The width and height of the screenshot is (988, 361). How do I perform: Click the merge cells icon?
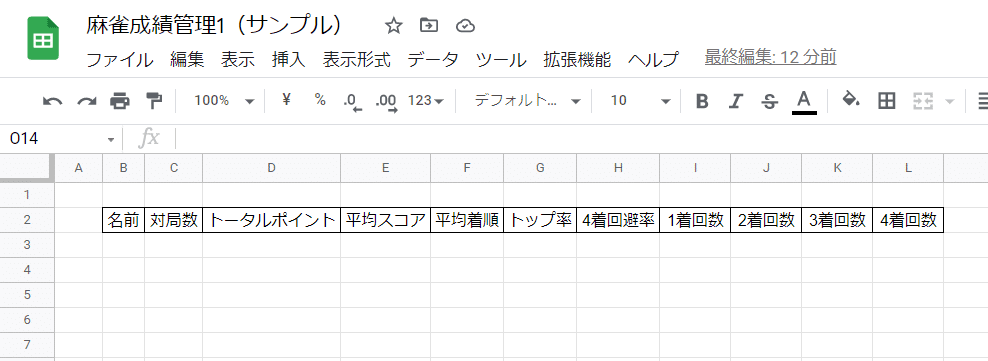pyautogui.click(x=922, y=101)
